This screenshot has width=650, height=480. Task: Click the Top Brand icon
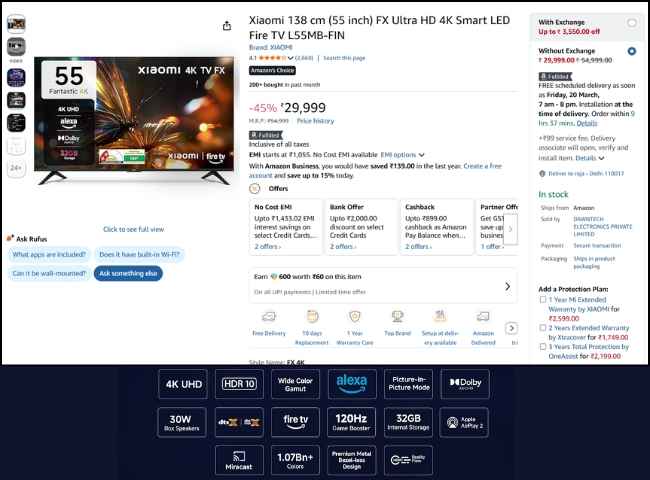tap(397, 318)
